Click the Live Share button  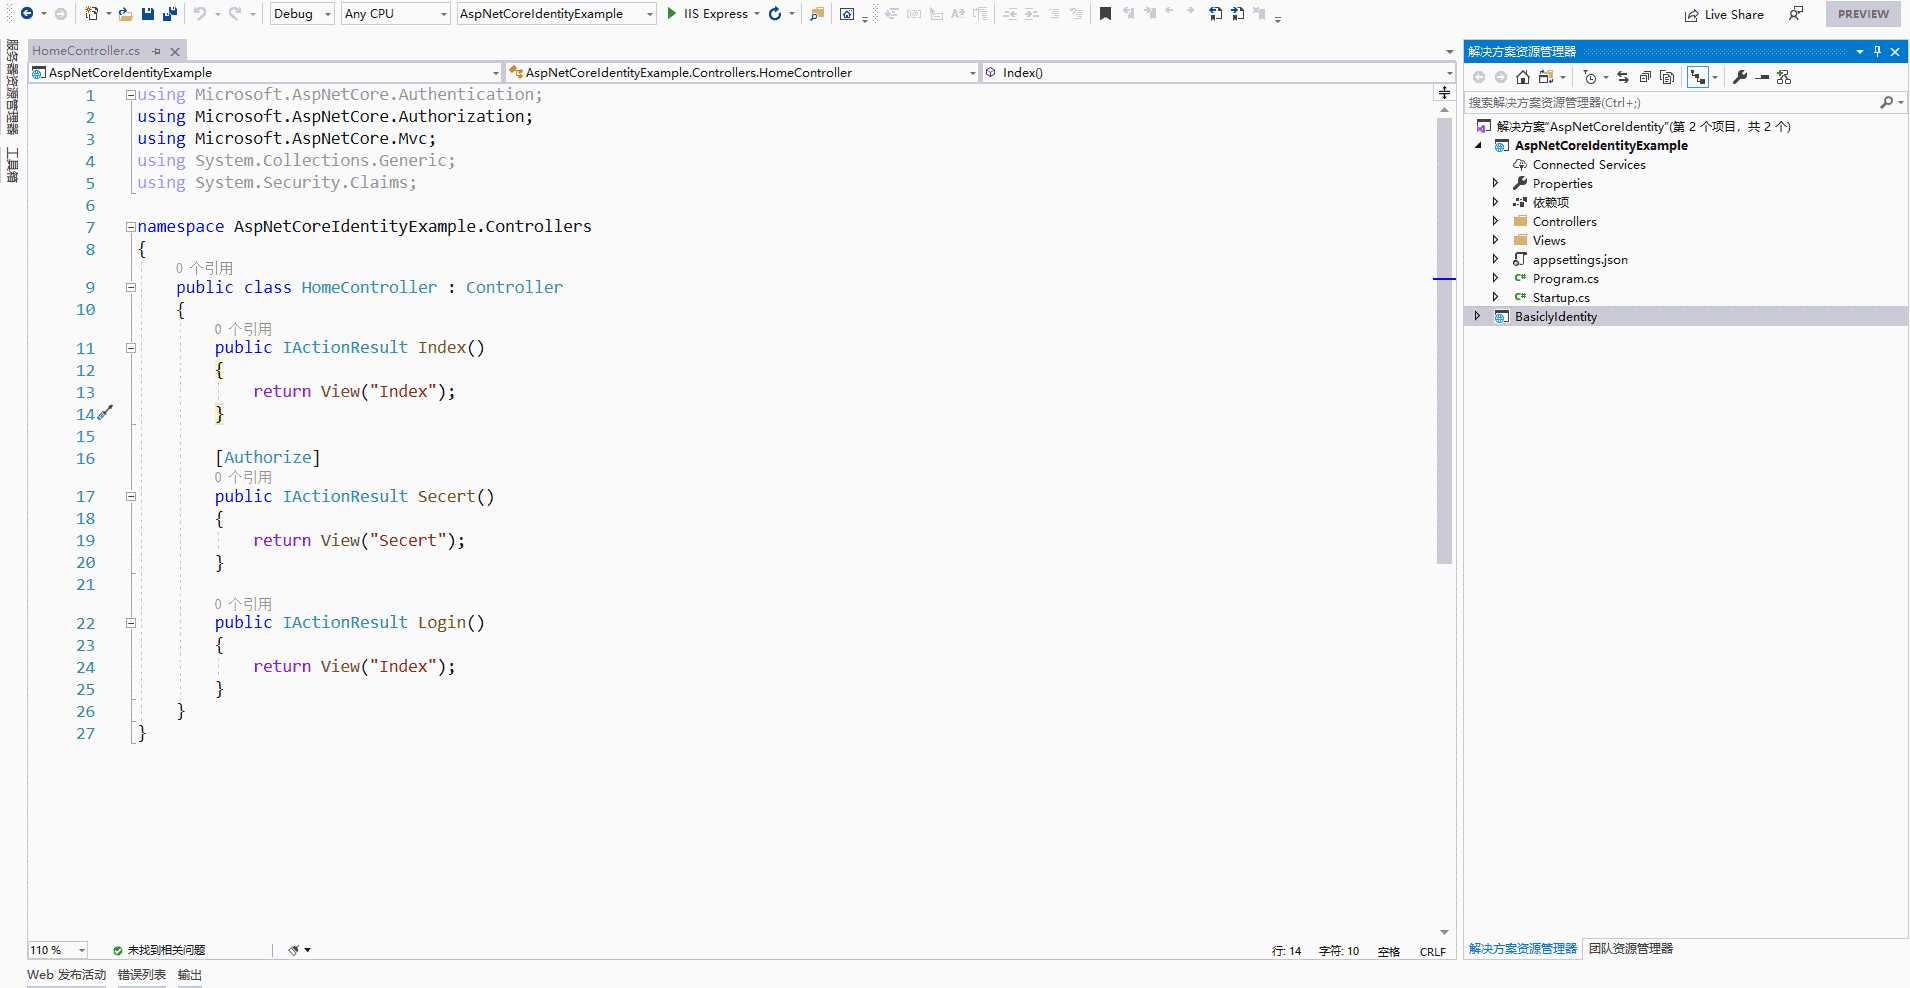(x=1724, y=14)
